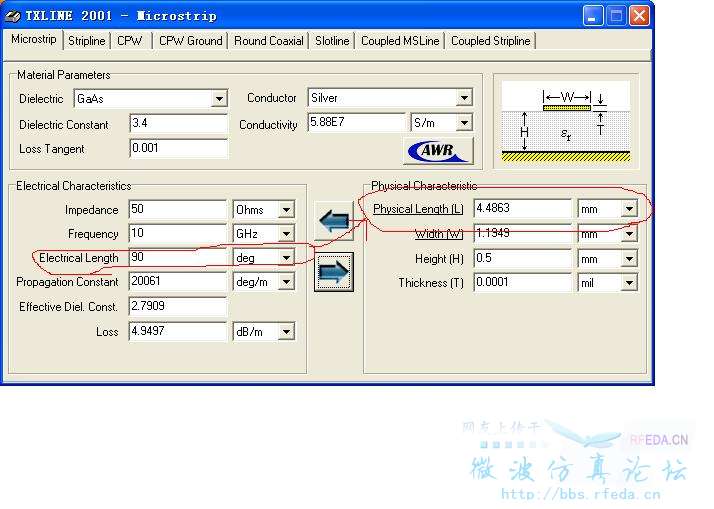
Task: Click the AWR logo button
Action: [x=438, y=151]
